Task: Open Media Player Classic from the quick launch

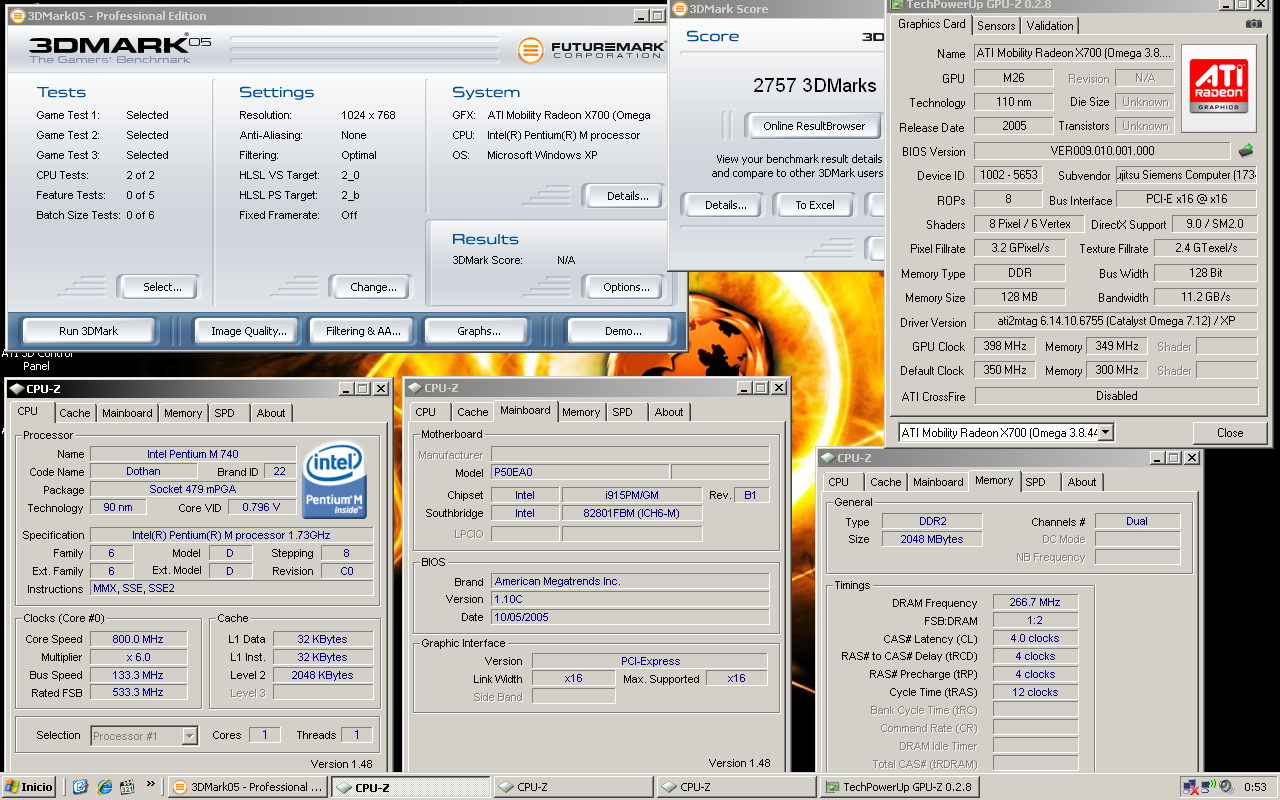Action: 126,787
